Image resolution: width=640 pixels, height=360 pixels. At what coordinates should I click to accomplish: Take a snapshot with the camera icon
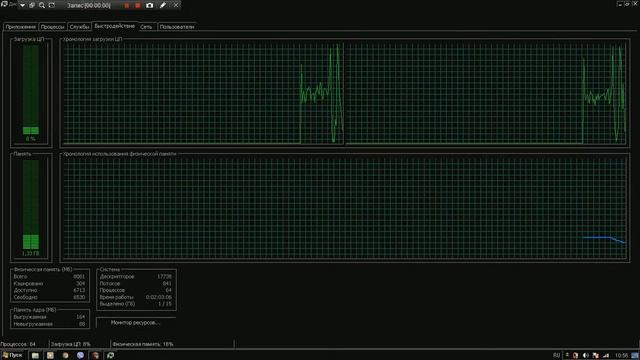pyautogui.click(x=149, y=5)
